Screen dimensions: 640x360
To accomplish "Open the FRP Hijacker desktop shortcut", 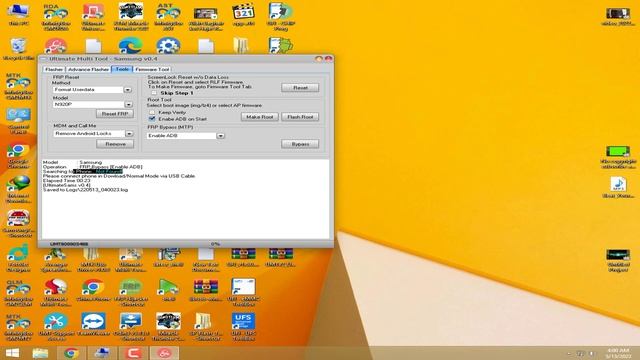I will [x=131, y=293].
